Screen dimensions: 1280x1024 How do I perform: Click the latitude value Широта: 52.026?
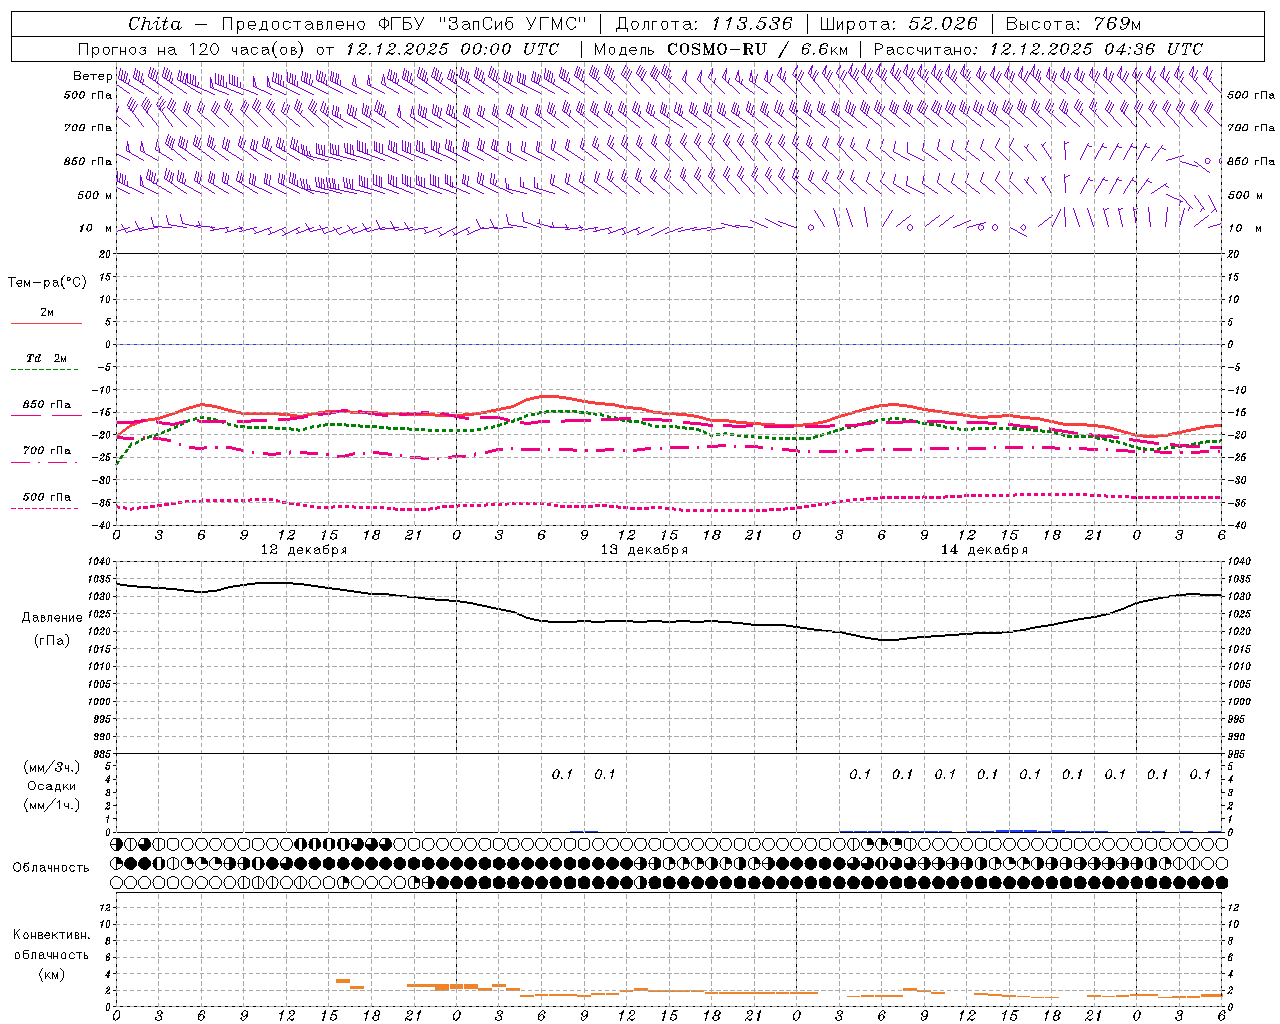898,24
